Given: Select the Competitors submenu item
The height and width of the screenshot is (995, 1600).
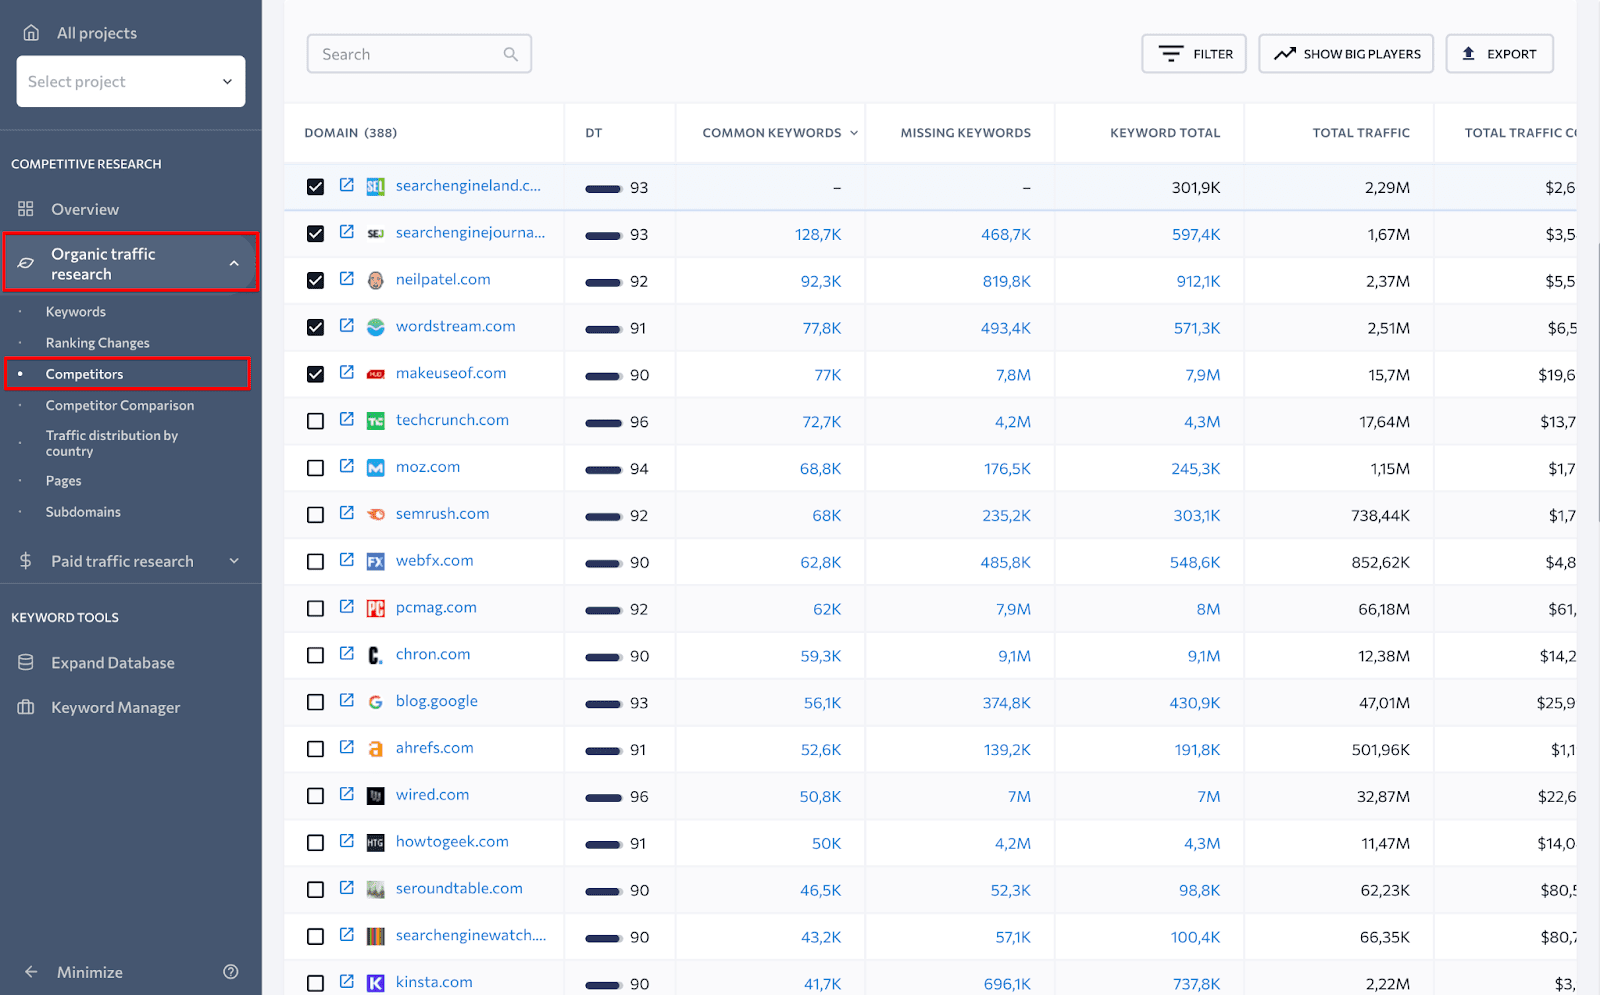Looking at the screenshot, I should (85, 374).
